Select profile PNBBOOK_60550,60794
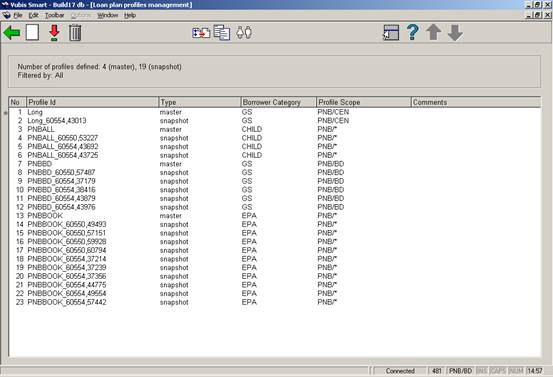This screenshot has height=377, width=553. [275, 250]
